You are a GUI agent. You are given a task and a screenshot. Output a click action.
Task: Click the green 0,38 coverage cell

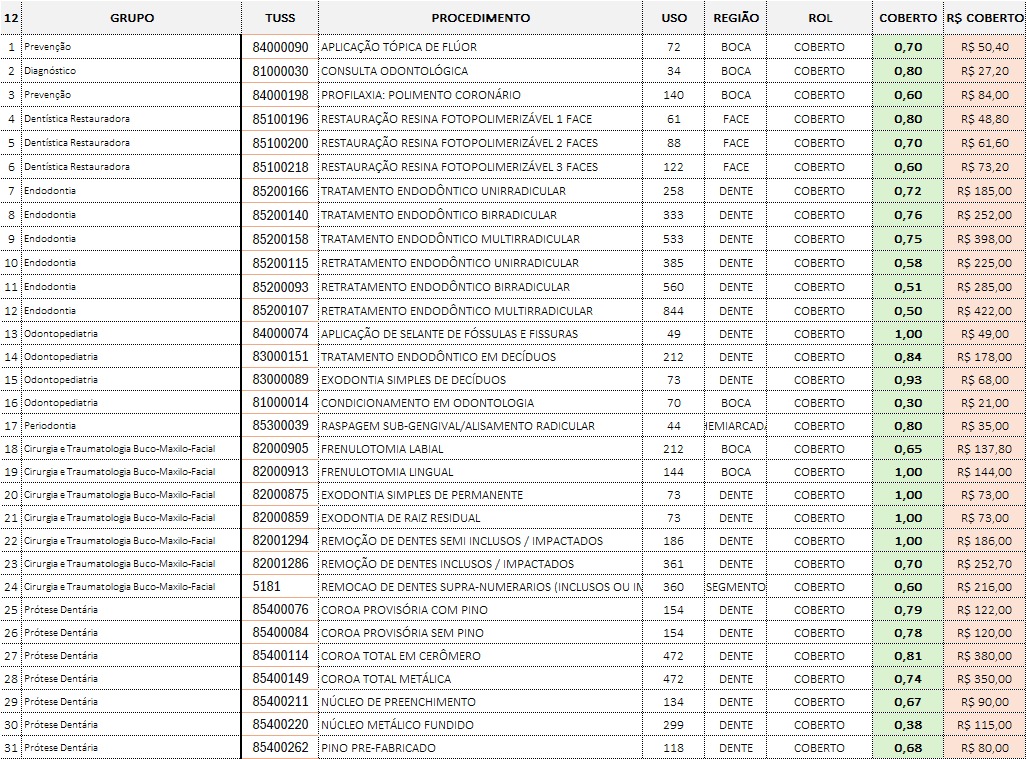point(908,725)
